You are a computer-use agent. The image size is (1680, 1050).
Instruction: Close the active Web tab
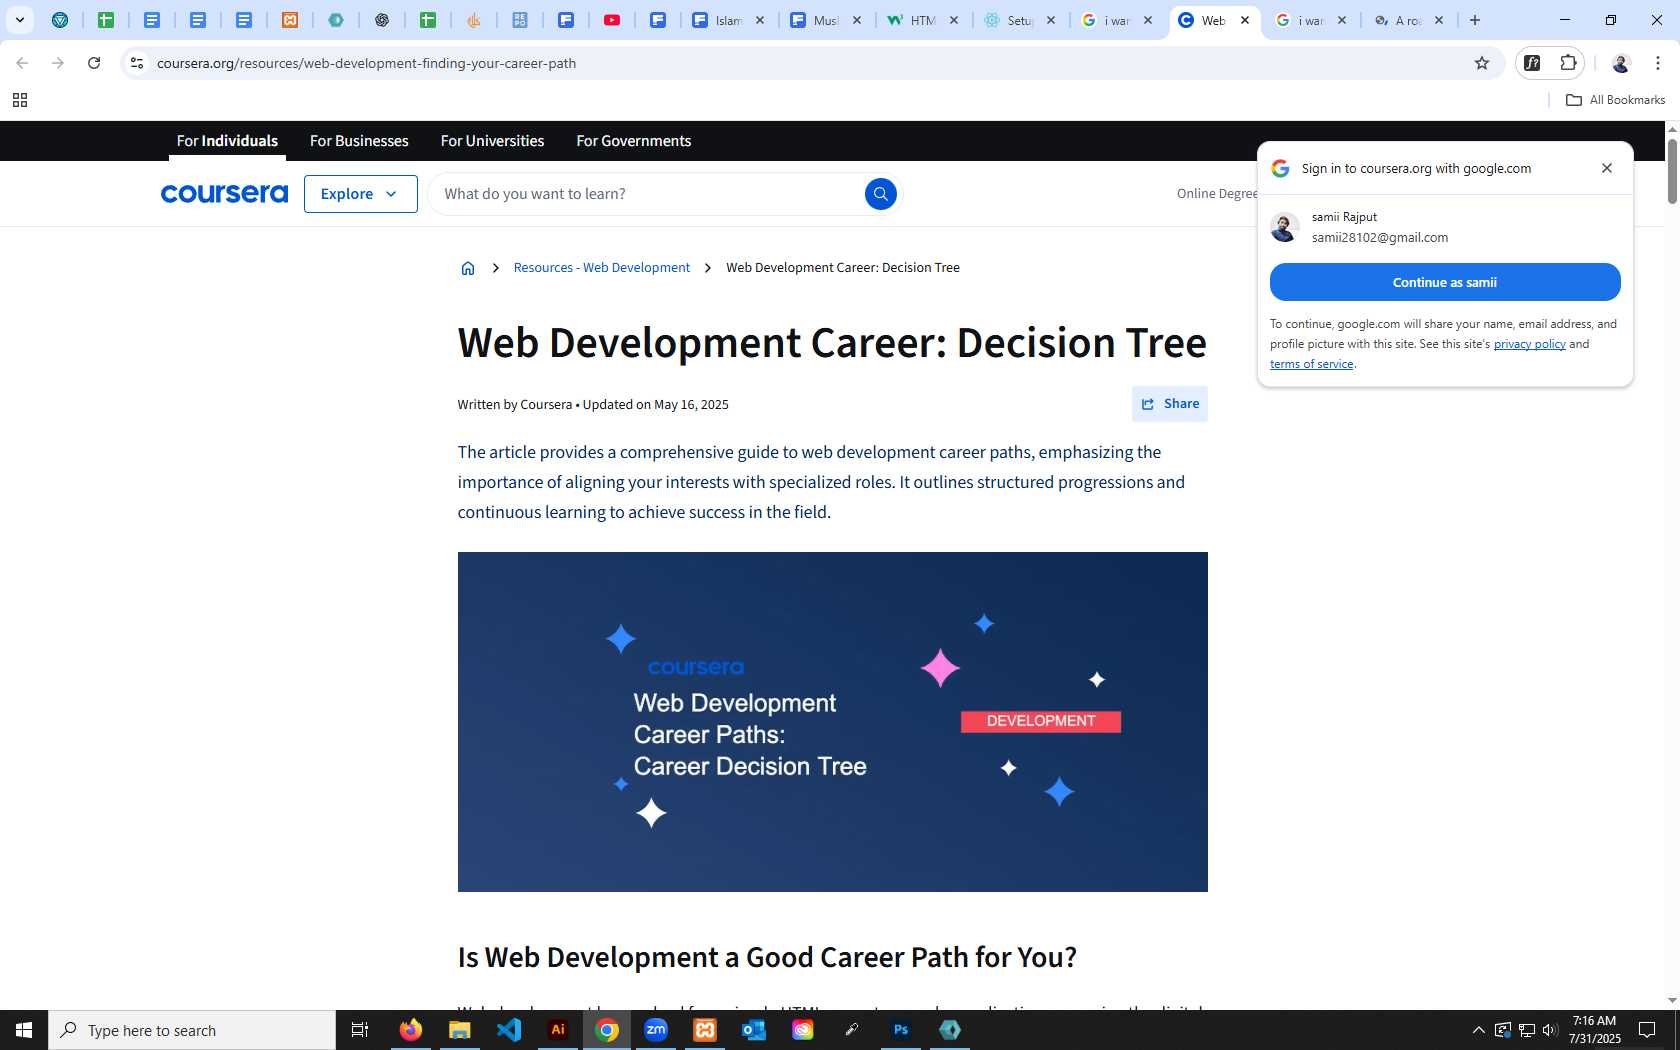1245,20
